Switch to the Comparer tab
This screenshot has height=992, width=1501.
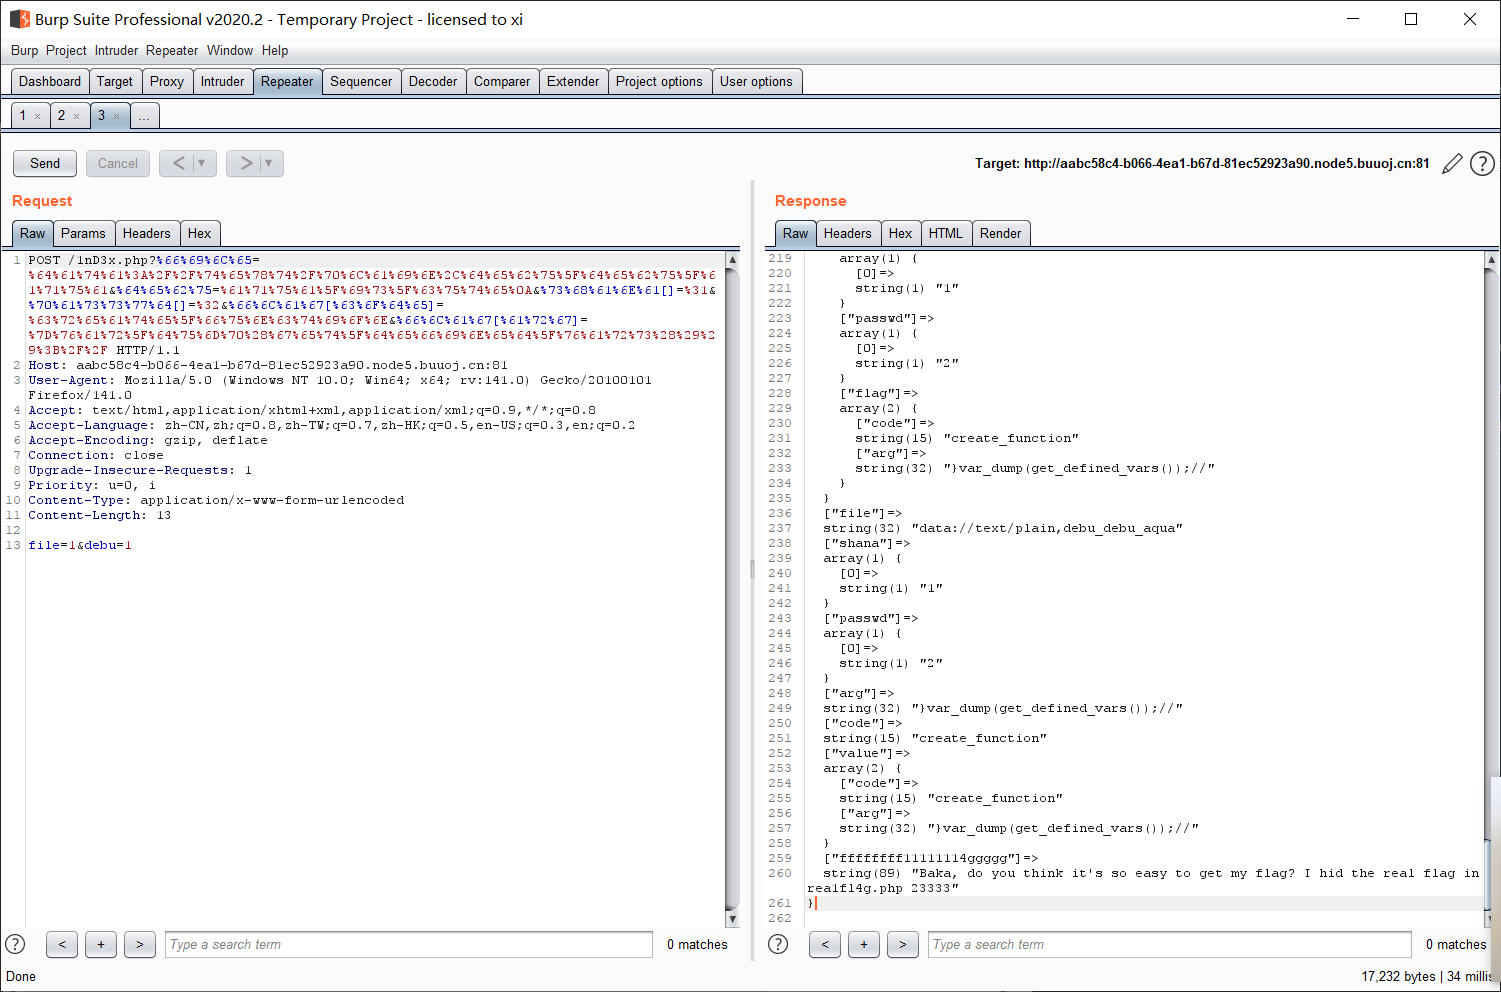pos(502,82)
